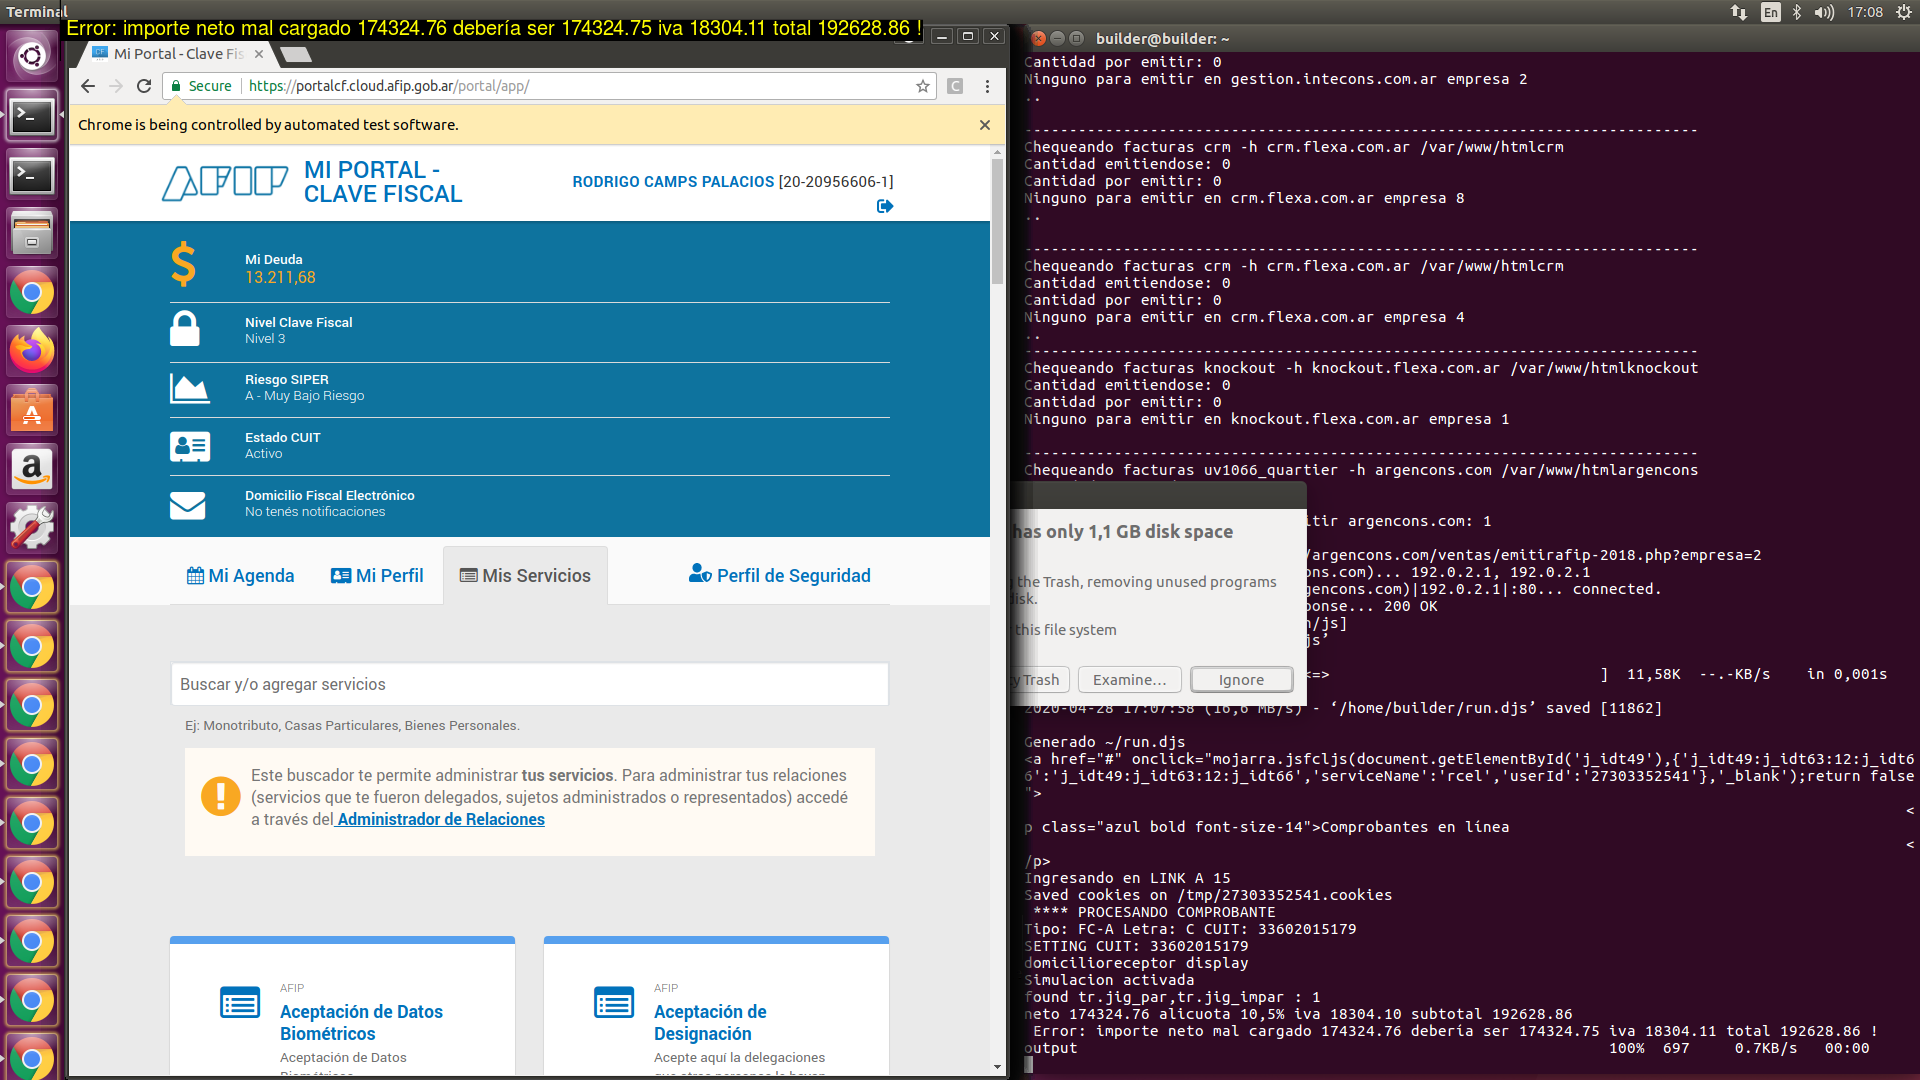
Task: Open second Terminal icon in launcher
Action: (32, 176)
